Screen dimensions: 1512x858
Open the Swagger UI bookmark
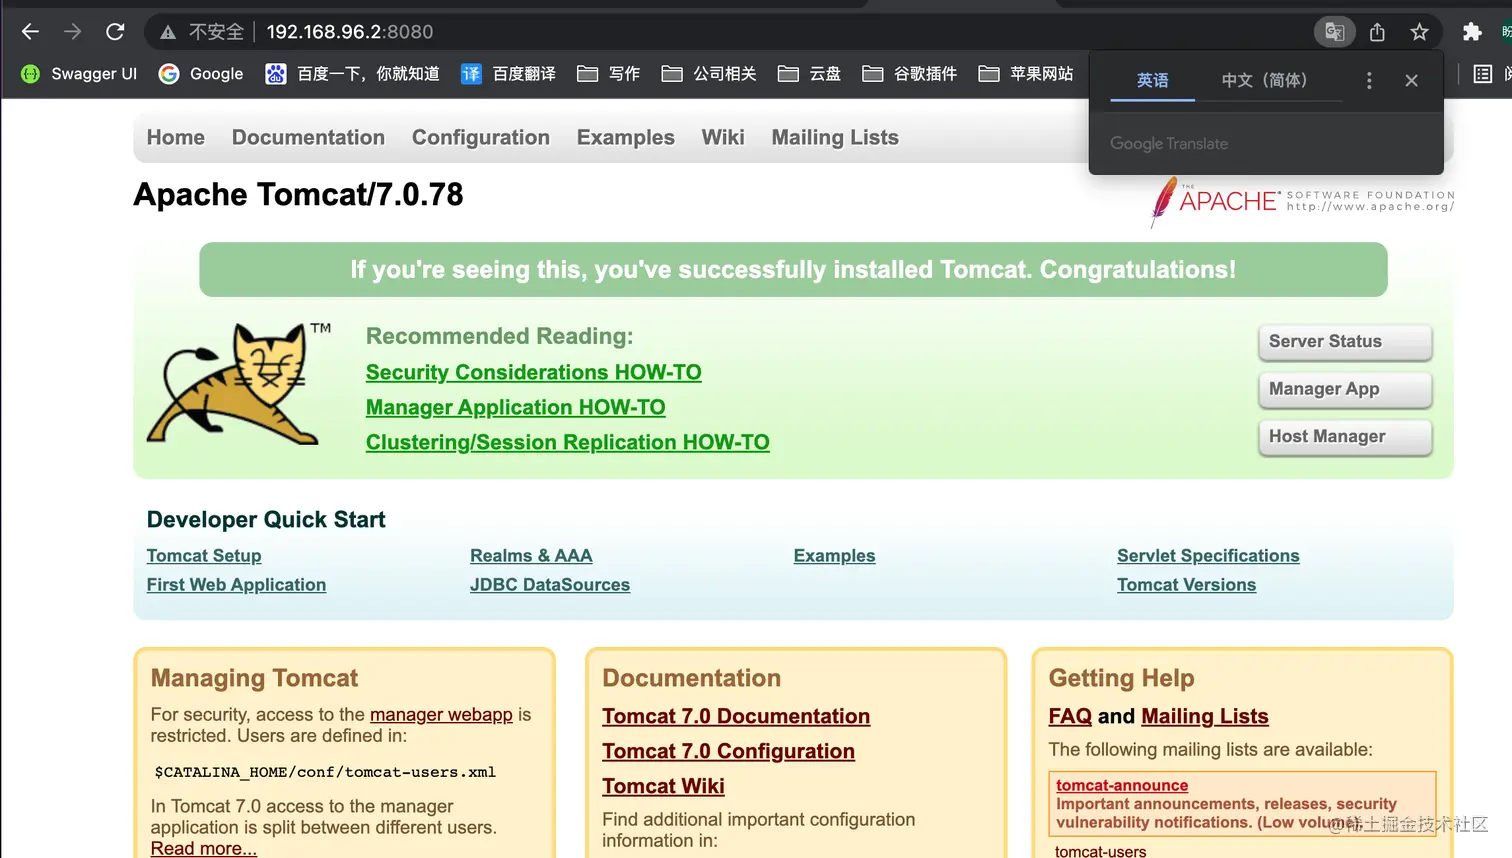(x=79, y=74)
